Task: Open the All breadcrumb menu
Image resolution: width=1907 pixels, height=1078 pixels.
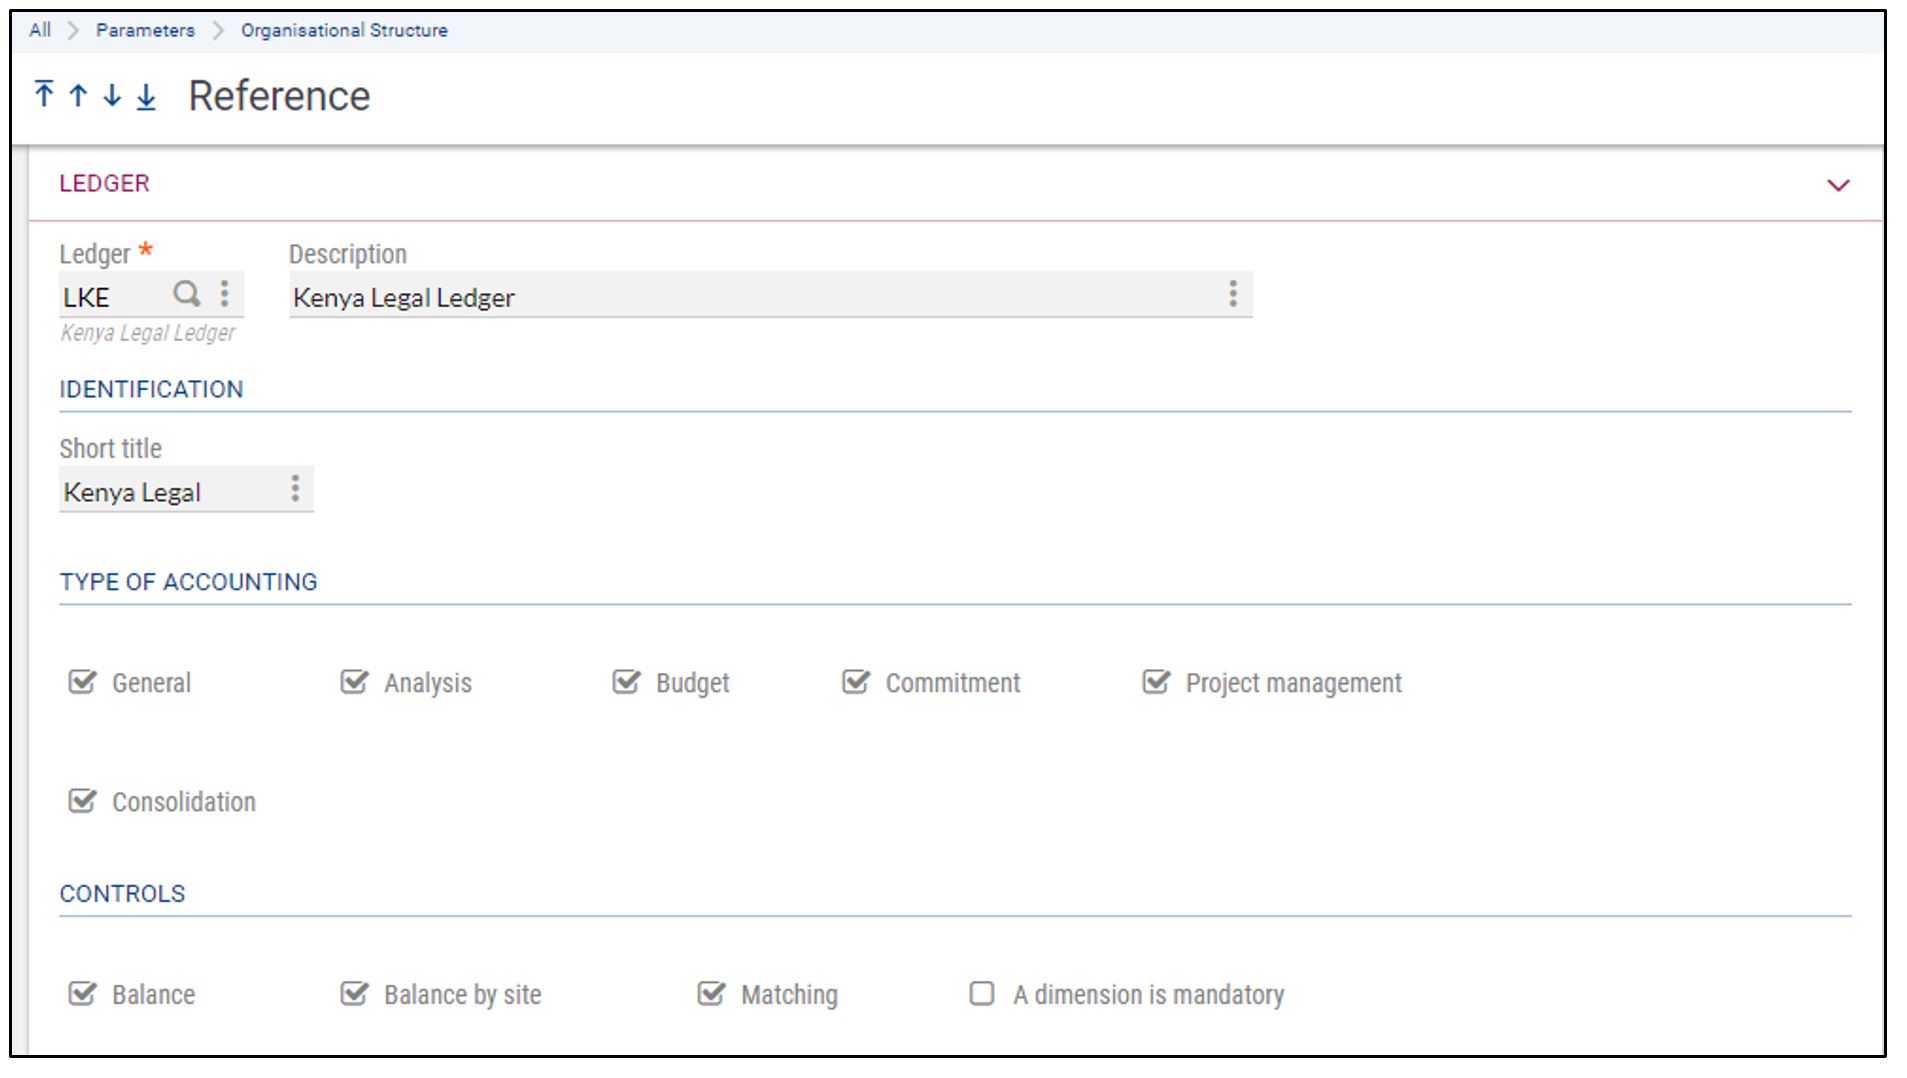Action: click(x=39, y=30)
